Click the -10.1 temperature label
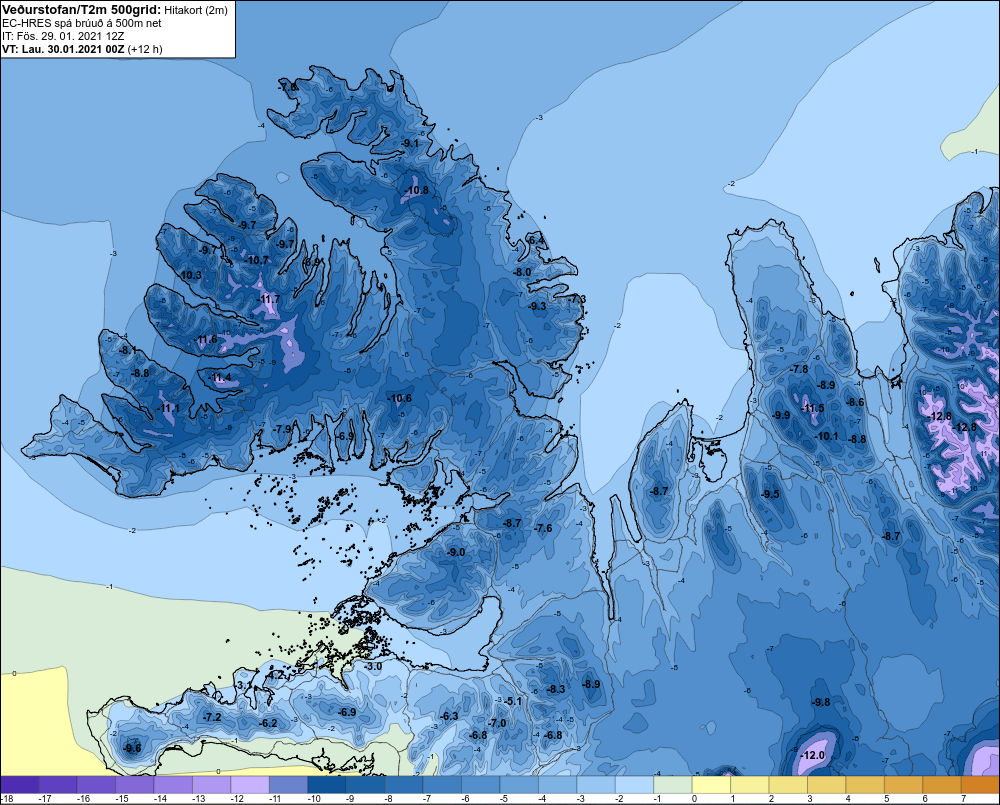This screenshot has height=805, width=1000. (x=827, y=436)
